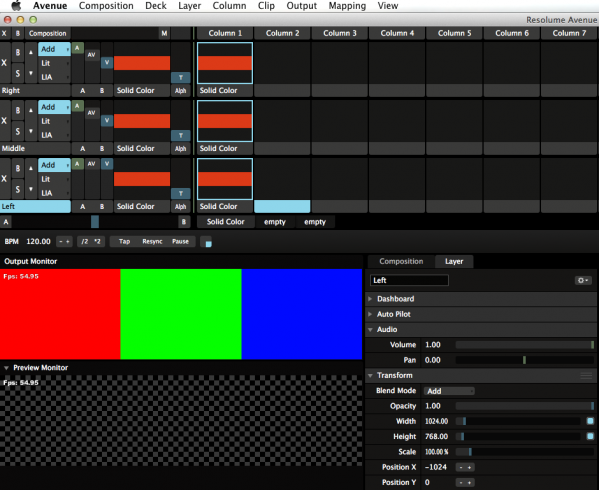The width and height of the screenshot is (599, 490).
Task: Click the X eject button on Right layer
Action: [5, 63]
